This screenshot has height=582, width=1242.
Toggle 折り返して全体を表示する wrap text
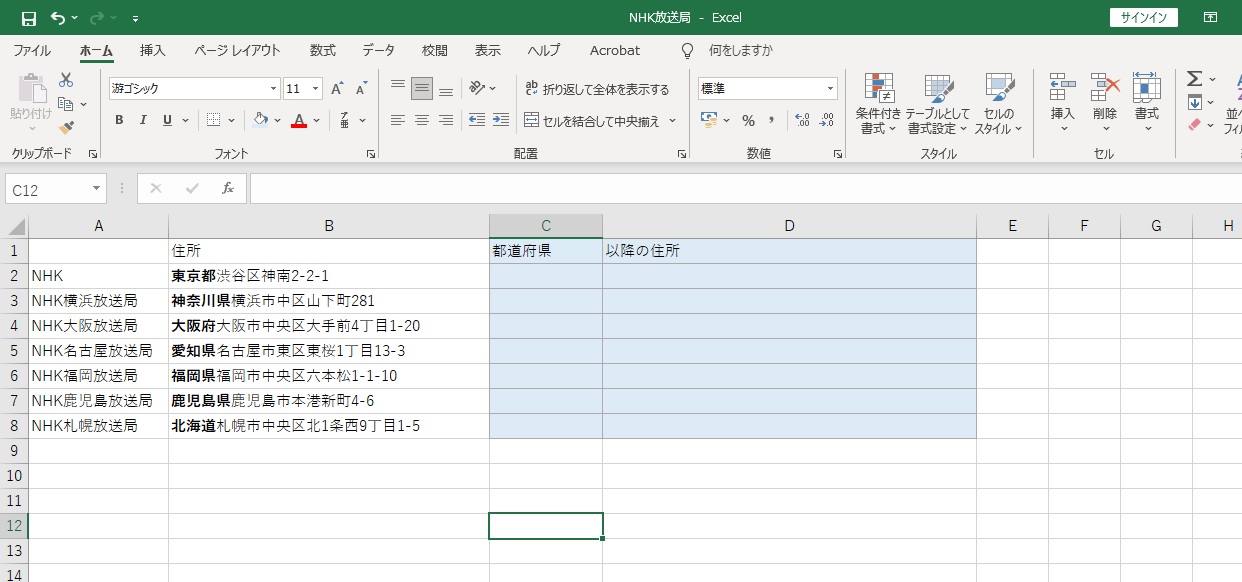pyautogui.click(x=598, y=89)
